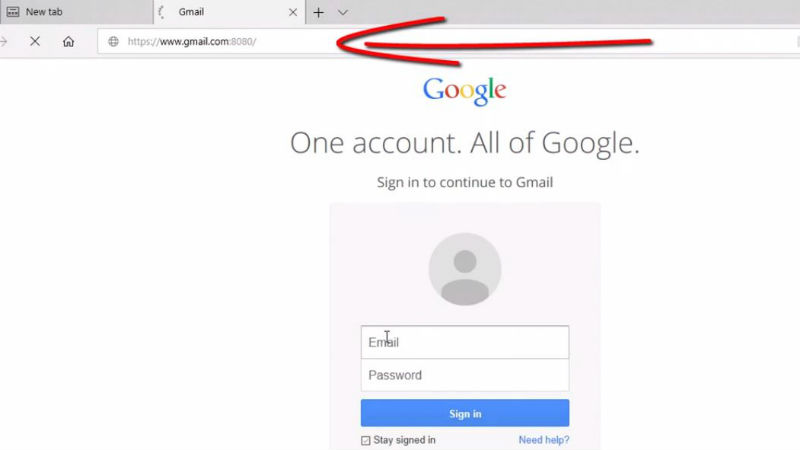Stop the page from loading
This screenshot has width=800, height=450.
(35, 41)
